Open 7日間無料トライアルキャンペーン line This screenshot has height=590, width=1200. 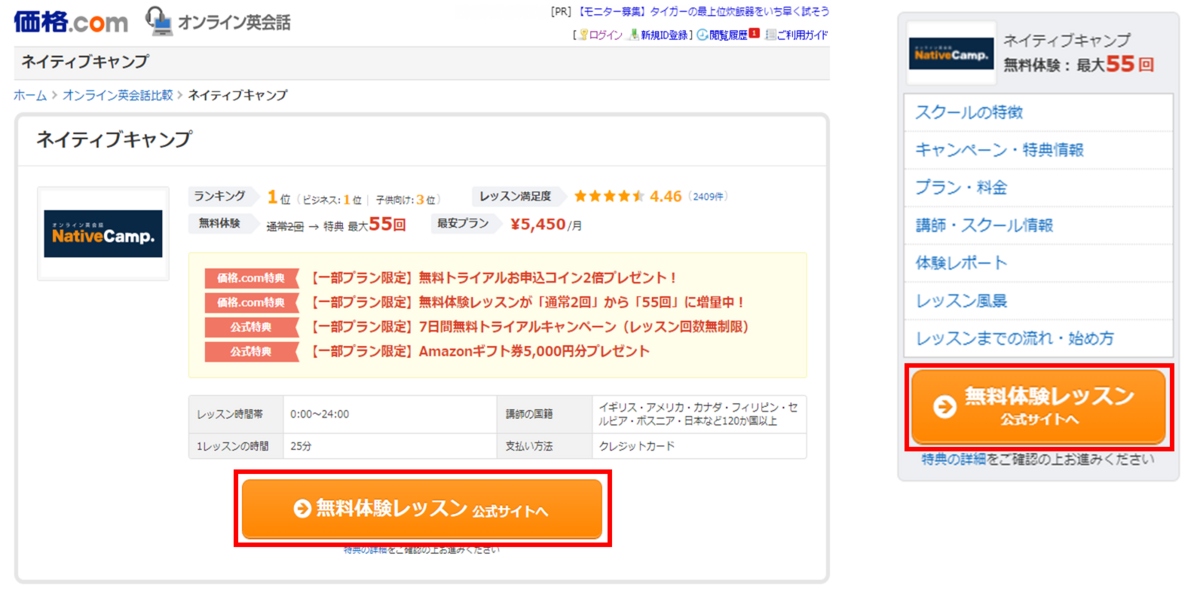point(529,326)
